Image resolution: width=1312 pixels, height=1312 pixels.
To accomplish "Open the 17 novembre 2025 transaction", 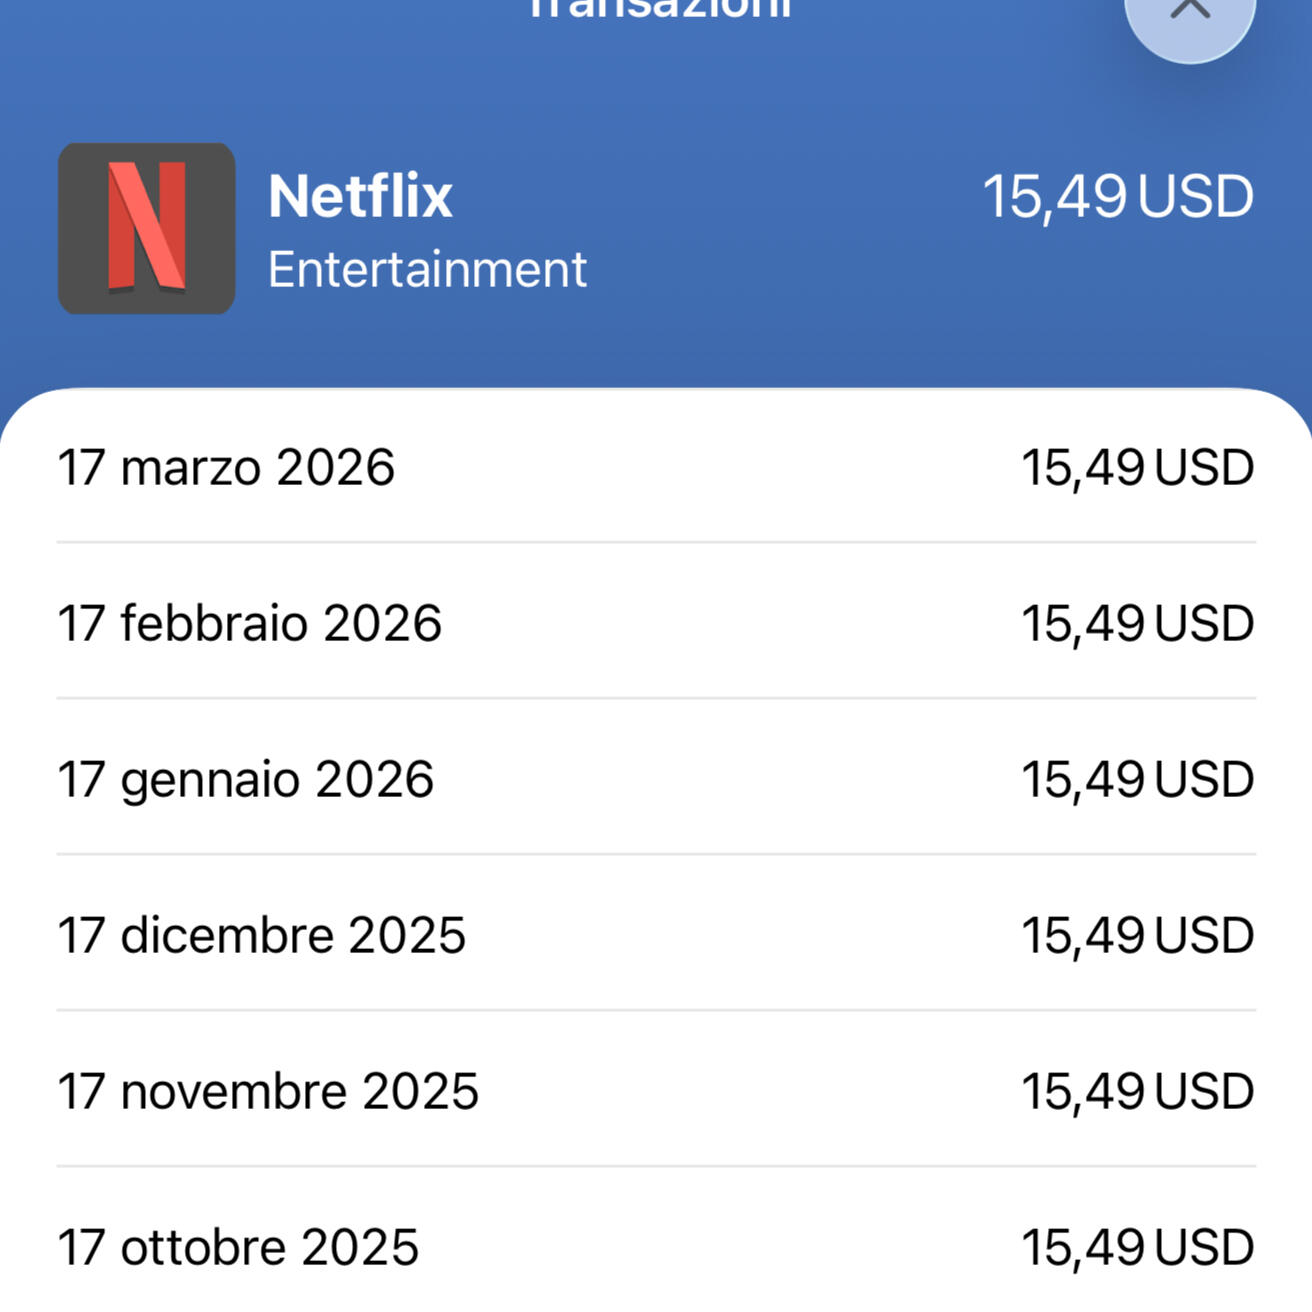I will click(268, 1091).
